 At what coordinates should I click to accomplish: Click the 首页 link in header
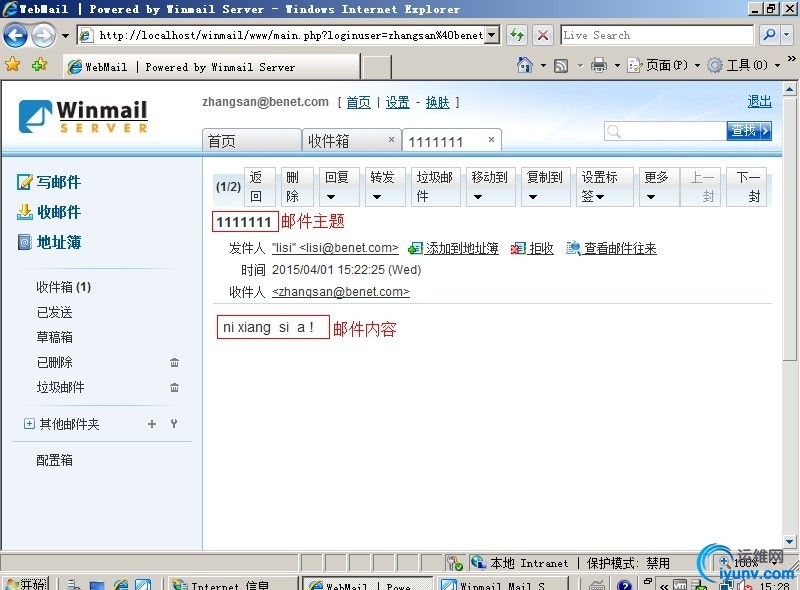358,103
